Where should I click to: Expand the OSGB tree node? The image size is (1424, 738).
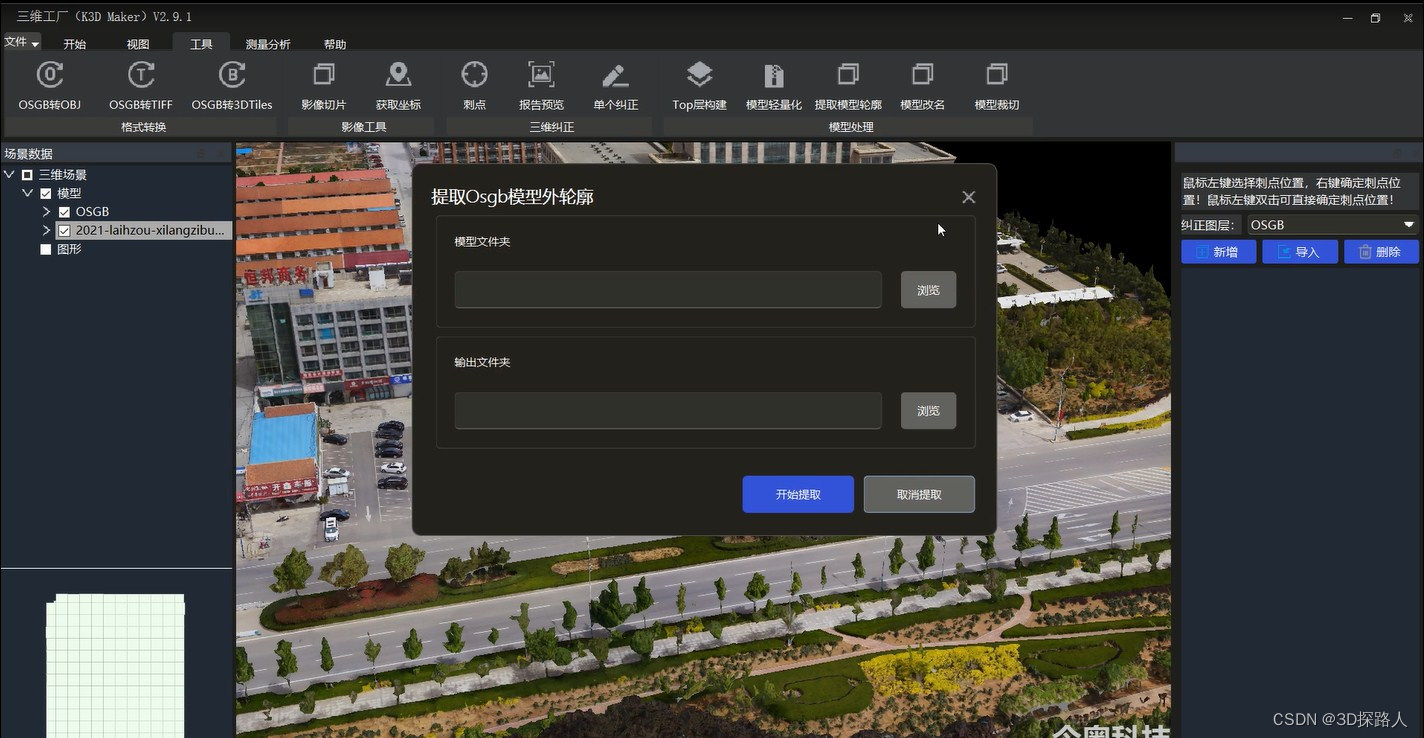[46, 212]
